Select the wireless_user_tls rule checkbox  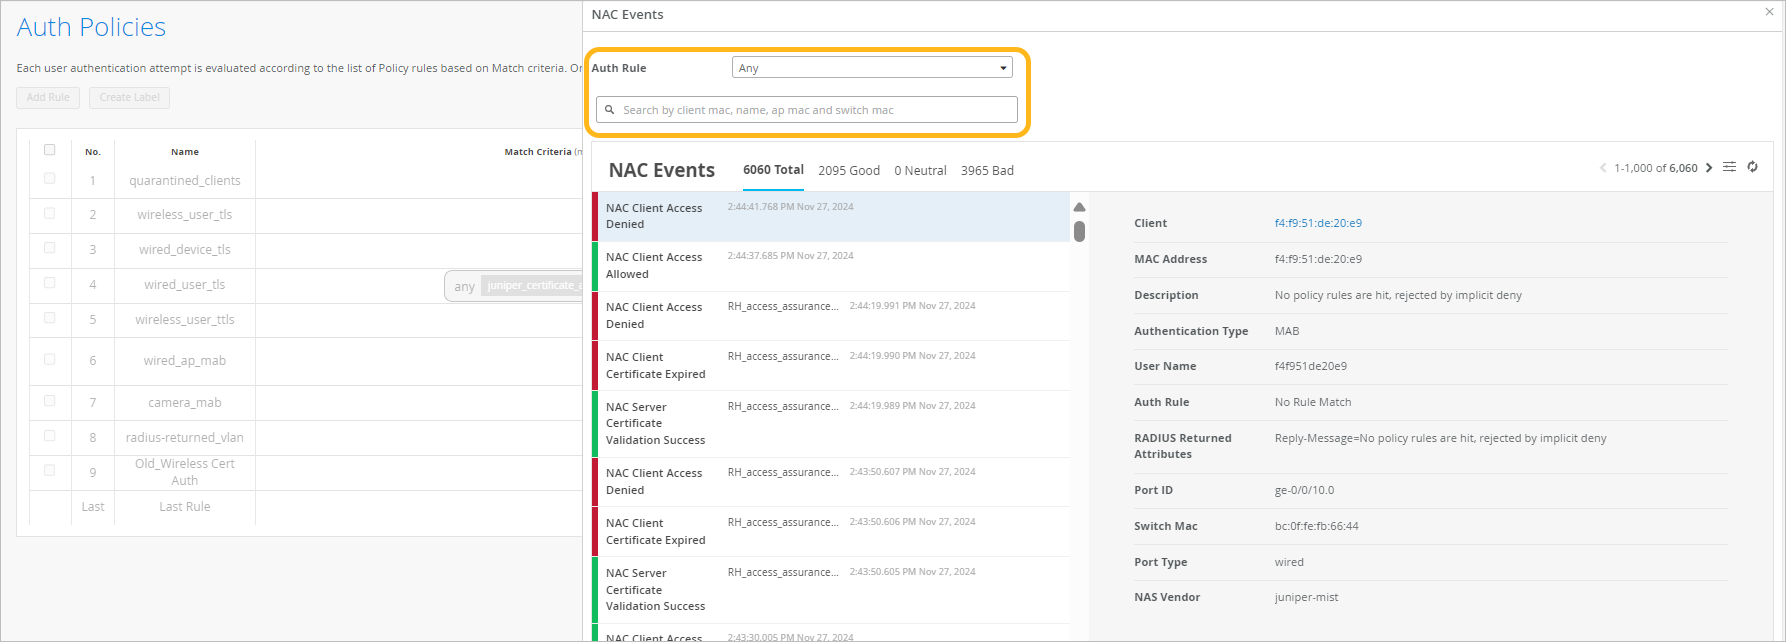tap(49, 214)
